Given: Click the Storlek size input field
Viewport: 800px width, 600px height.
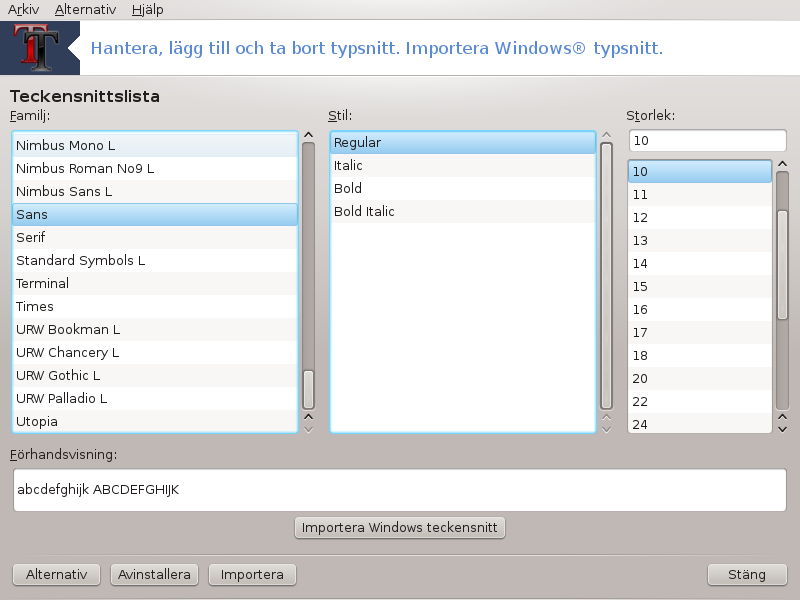Looking at the screenshot, I should pos(708,140).
